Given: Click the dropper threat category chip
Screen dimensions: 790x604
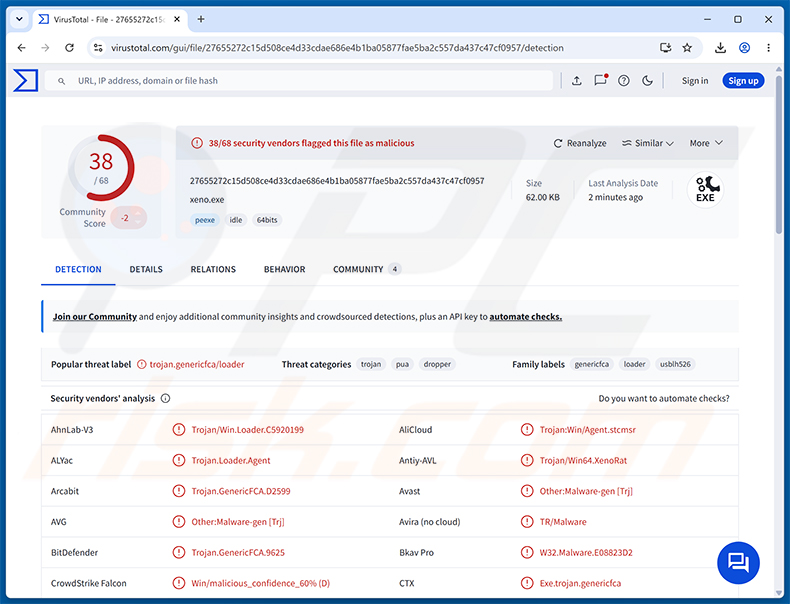Looking at the screenshot, I should [437, 364].
